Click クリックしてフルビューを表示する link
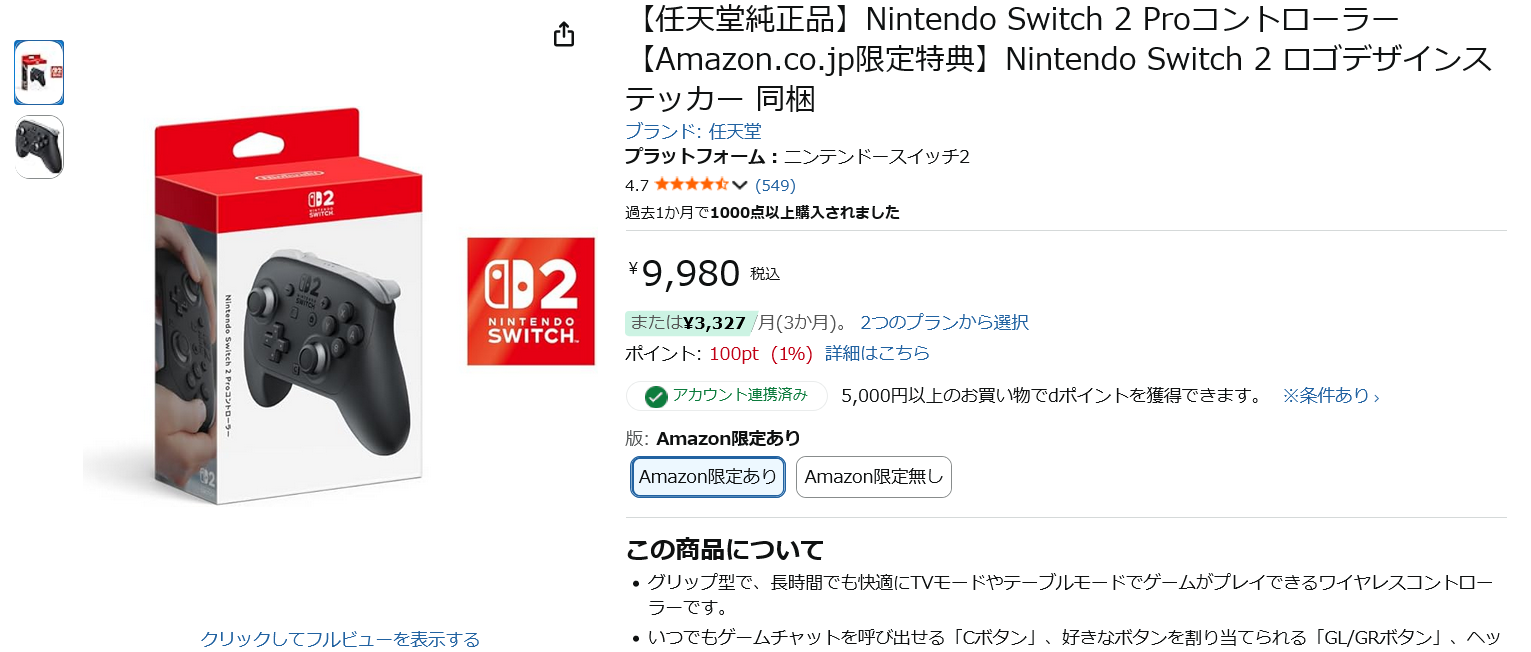Image resolution: width=1531 pixels, height=652 pixels. [x=340, y=639]
